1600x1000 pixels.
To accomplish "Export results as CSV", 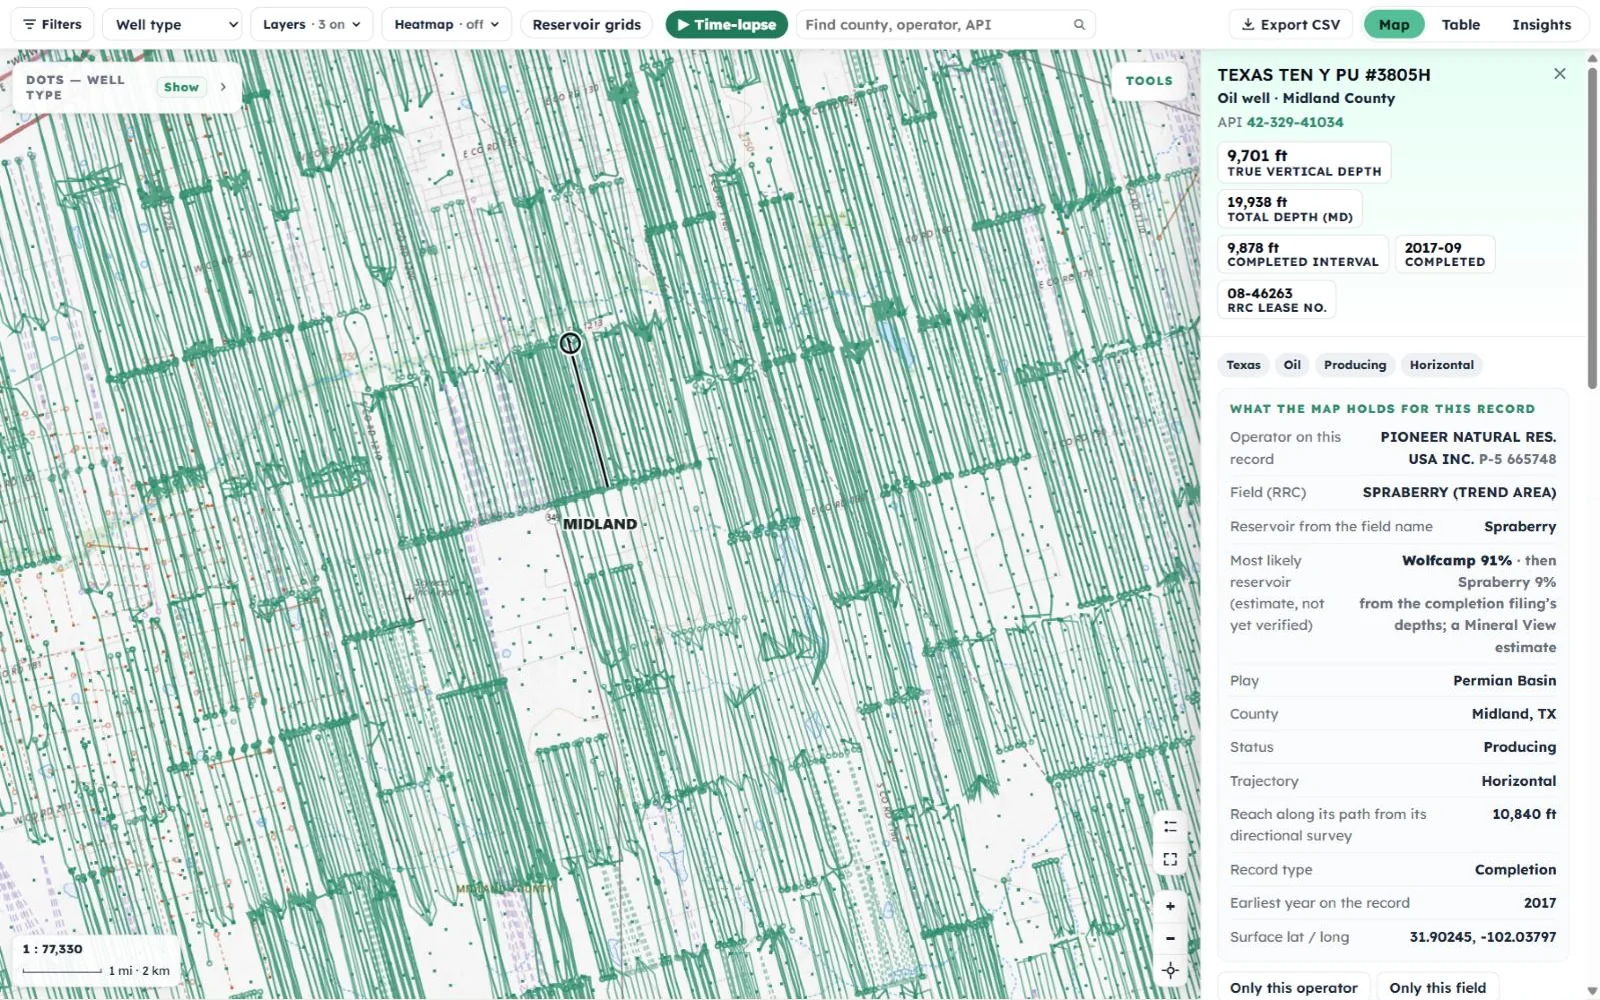I will [x=1290, y=24].
